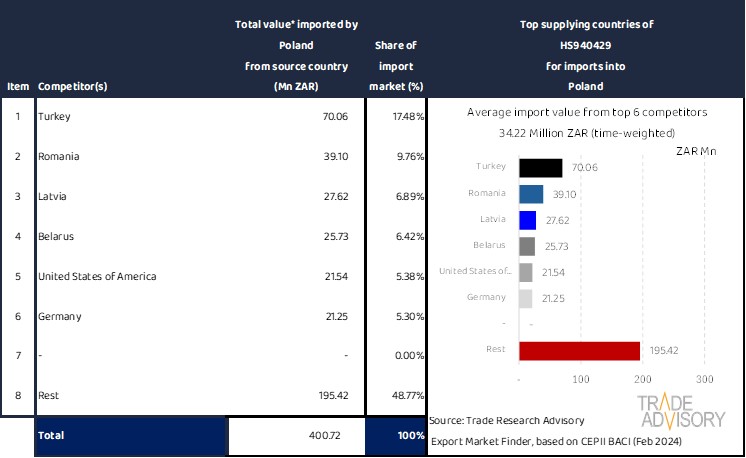Select the steel blue Romania bar
This screenshot has width=746, height=458.
(x=530, y=194)
